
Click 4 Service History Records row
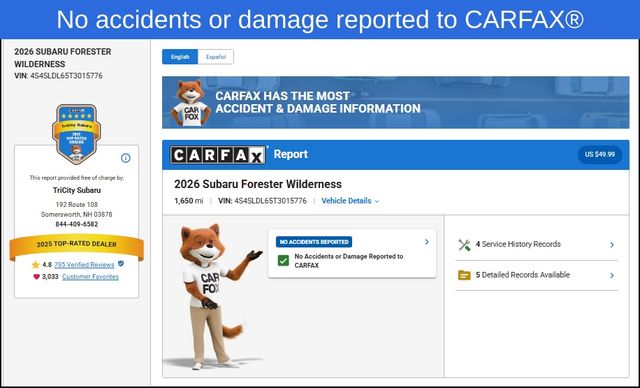coord(537,244)
